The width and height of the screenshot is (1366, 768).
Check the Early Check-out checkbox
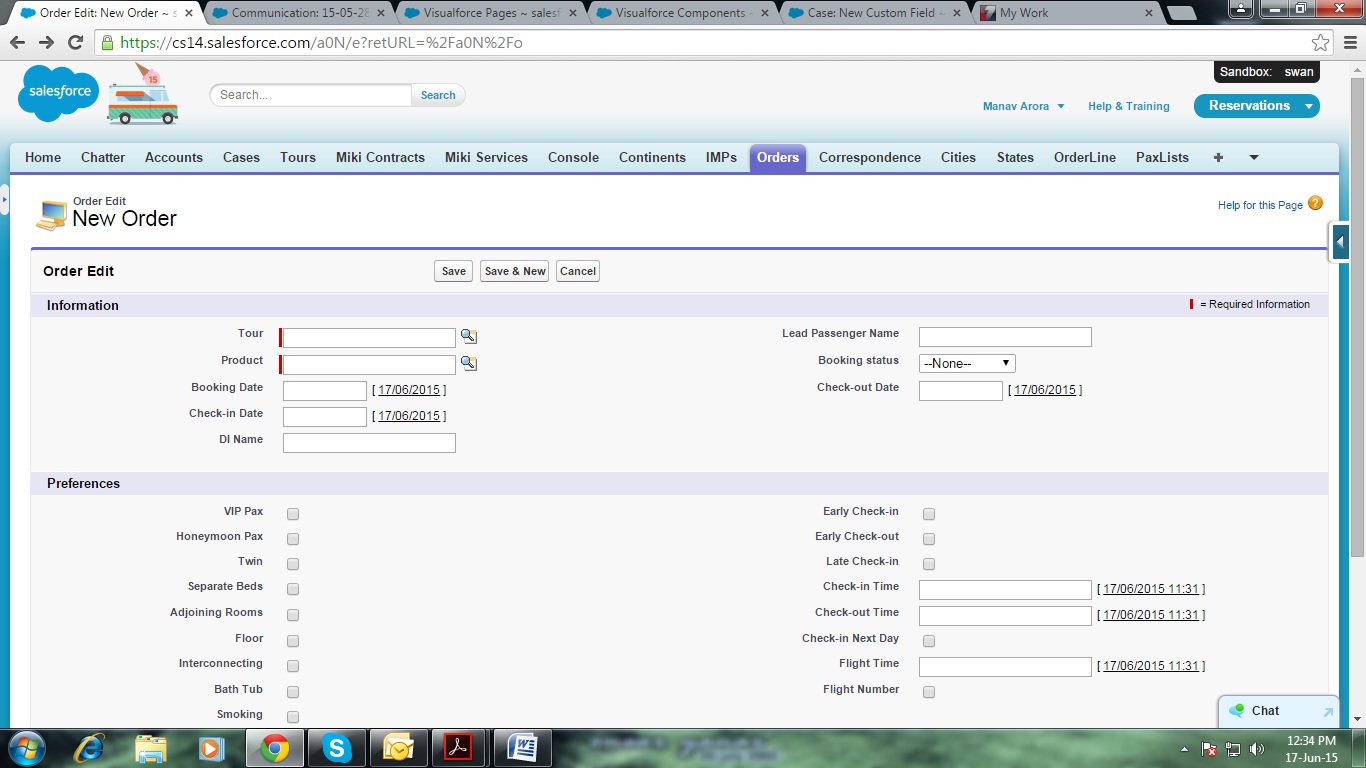click(x=929, y=539)
